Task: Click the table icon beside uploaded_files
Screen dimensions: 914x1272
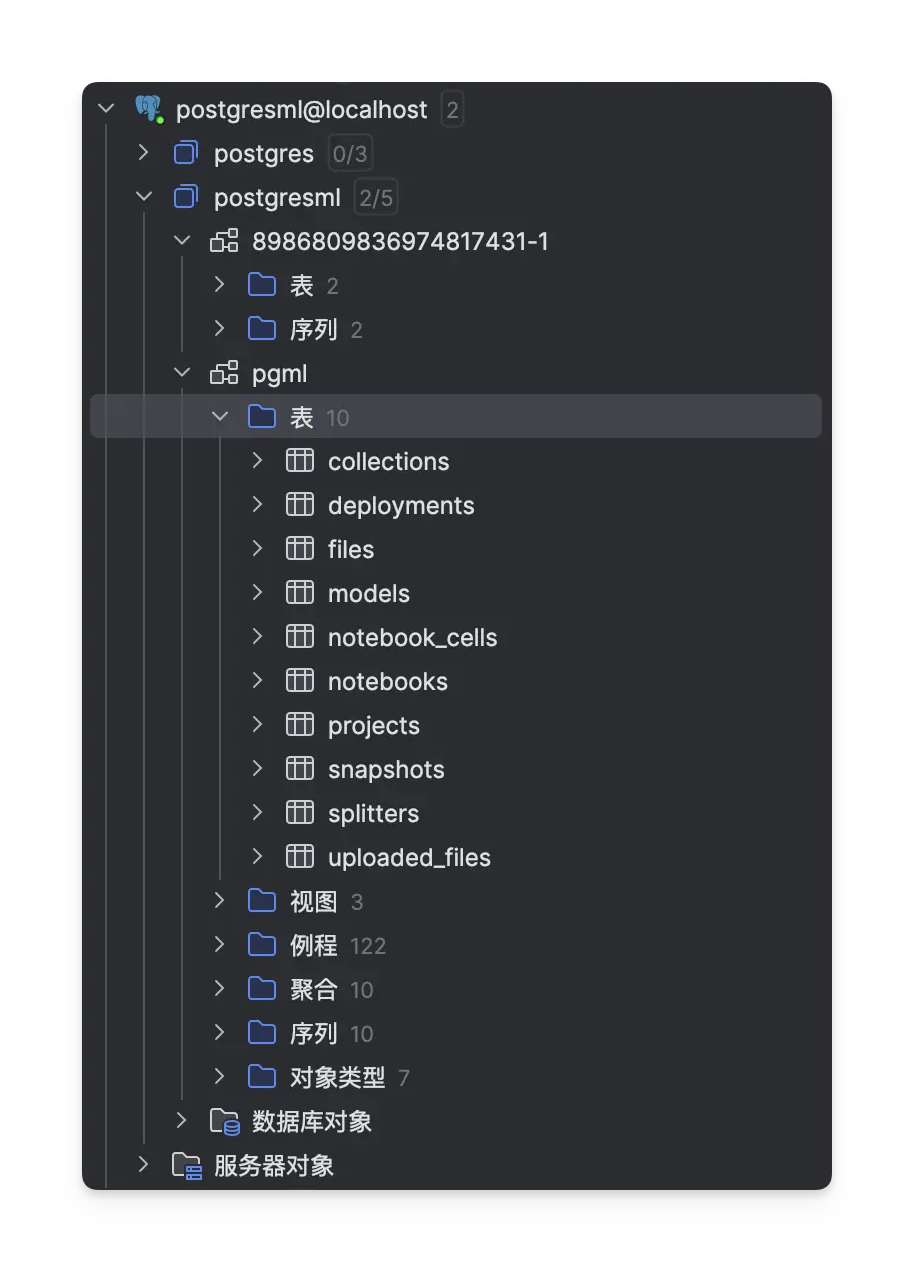Action: coord(300,856)
